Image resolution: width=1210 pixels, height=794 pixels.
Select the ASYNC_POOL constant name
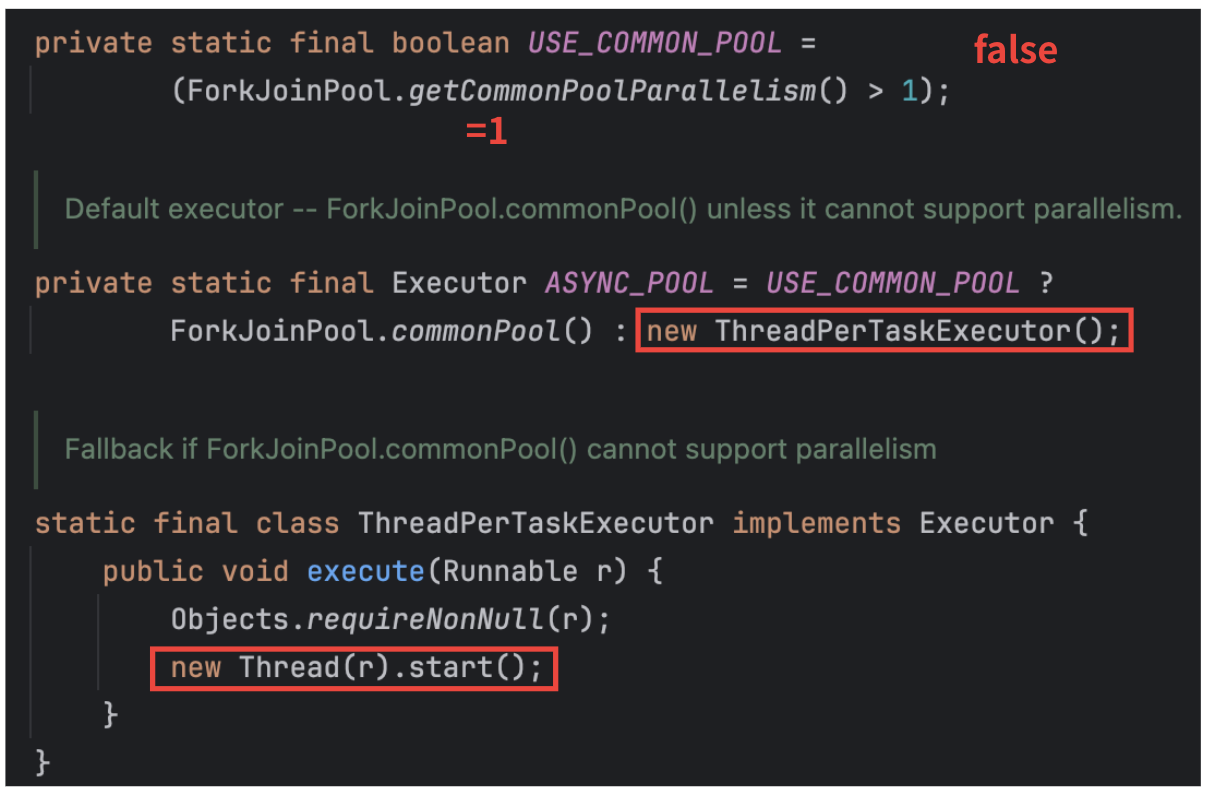click(x=629, y=283)
